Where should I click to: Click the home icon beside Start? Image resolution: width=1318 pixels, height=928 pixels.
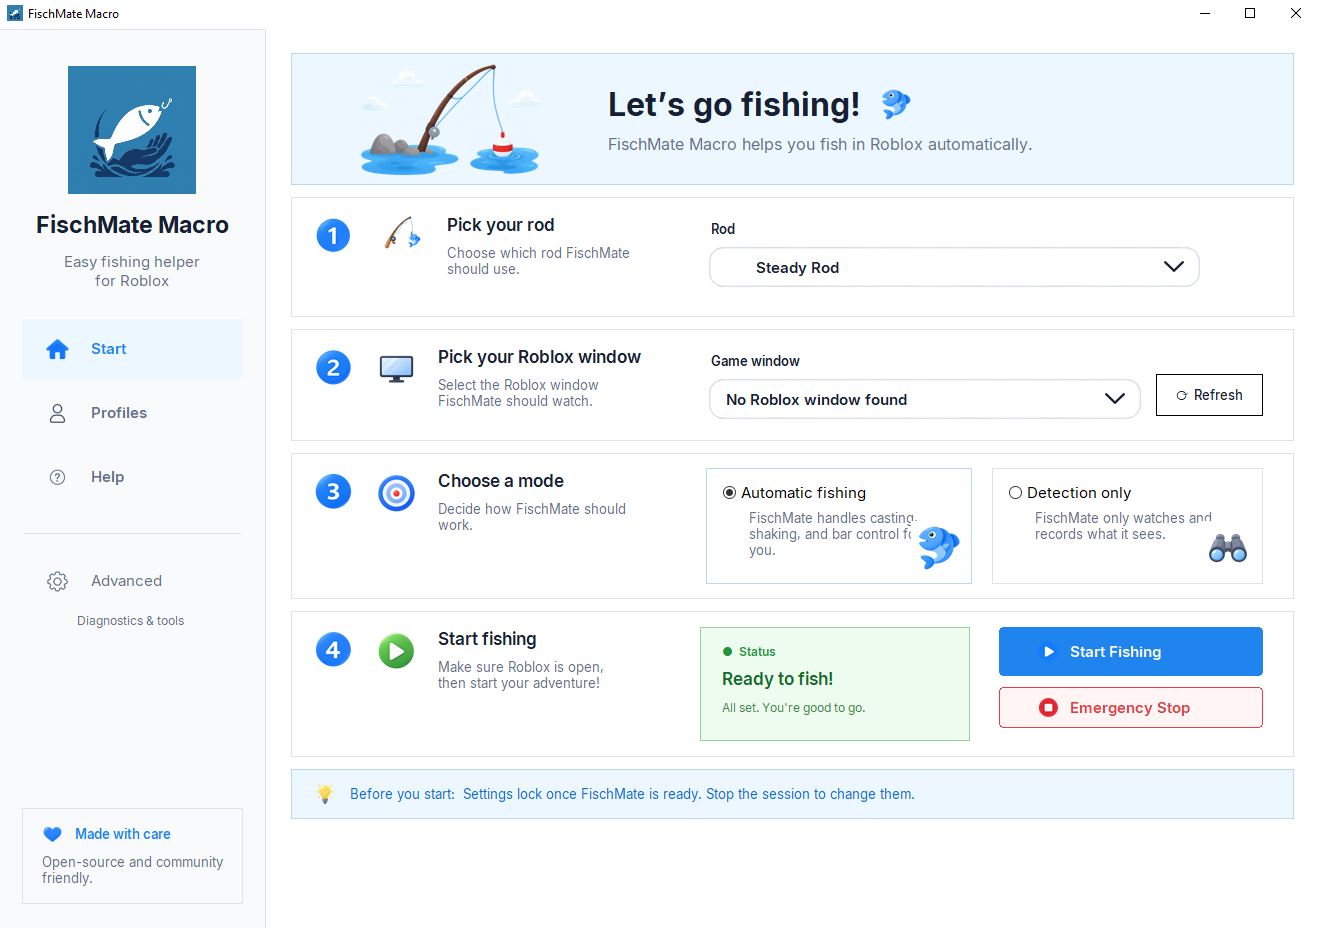(x=57, y=349)
